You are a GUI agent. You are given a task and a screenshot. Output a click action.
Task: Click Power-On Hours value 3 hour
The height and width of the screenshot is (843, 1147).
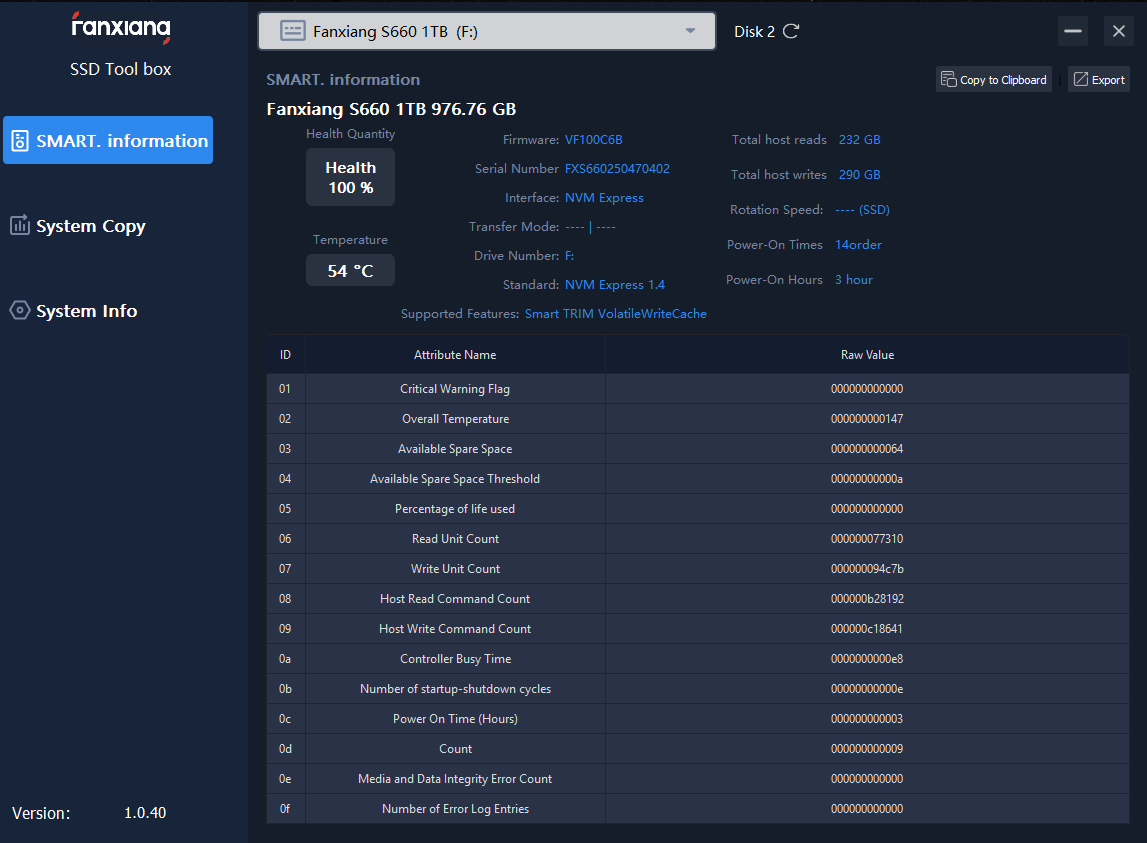coord(854,280)
